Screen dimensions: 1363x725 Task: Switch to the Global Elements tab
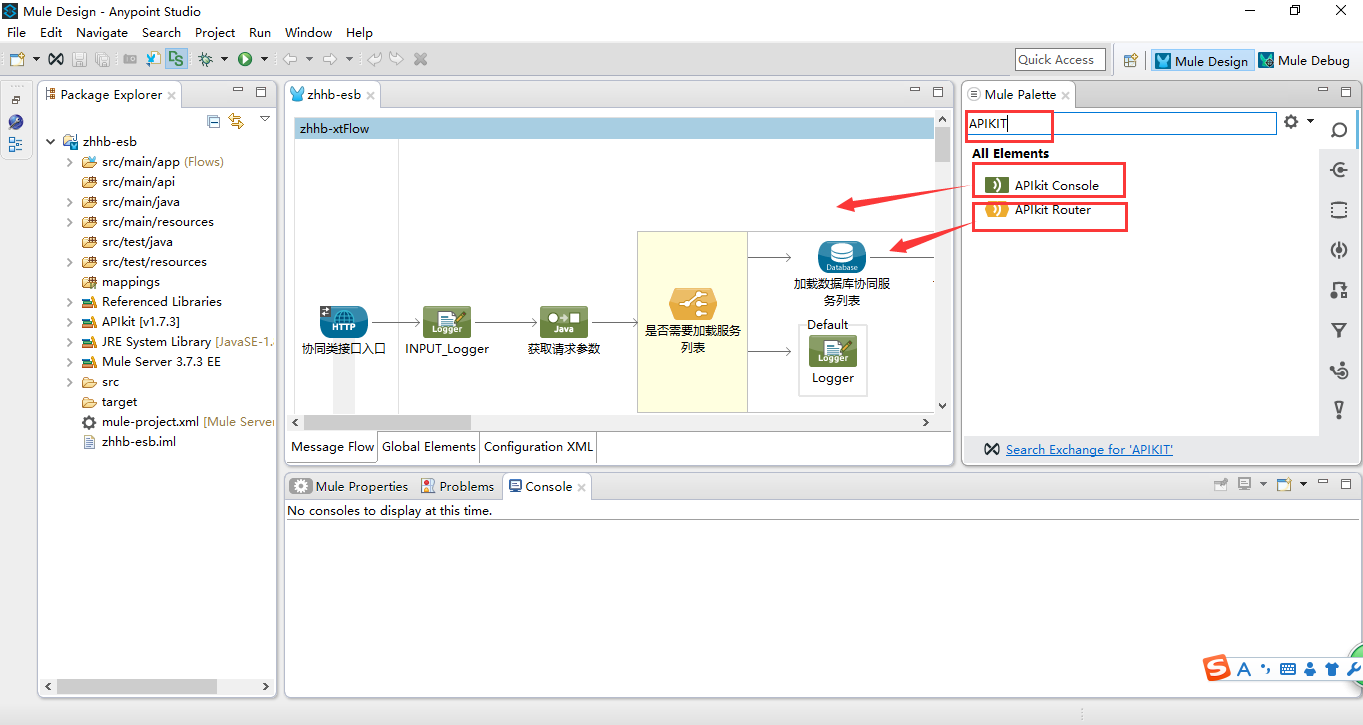(429, 447)
